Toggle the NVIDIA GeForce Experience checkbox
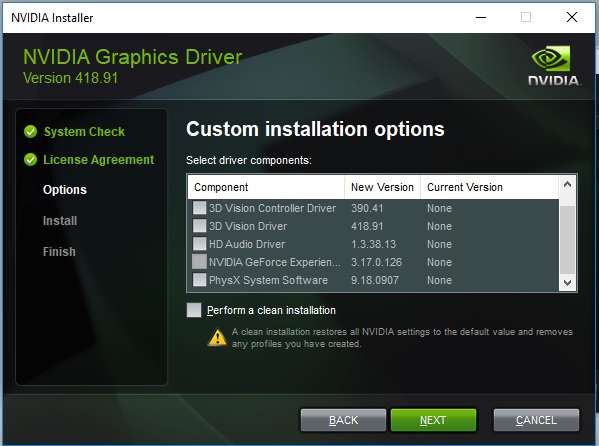The height and width of the screenshot is (446, 599). click(x=199, y=262)
